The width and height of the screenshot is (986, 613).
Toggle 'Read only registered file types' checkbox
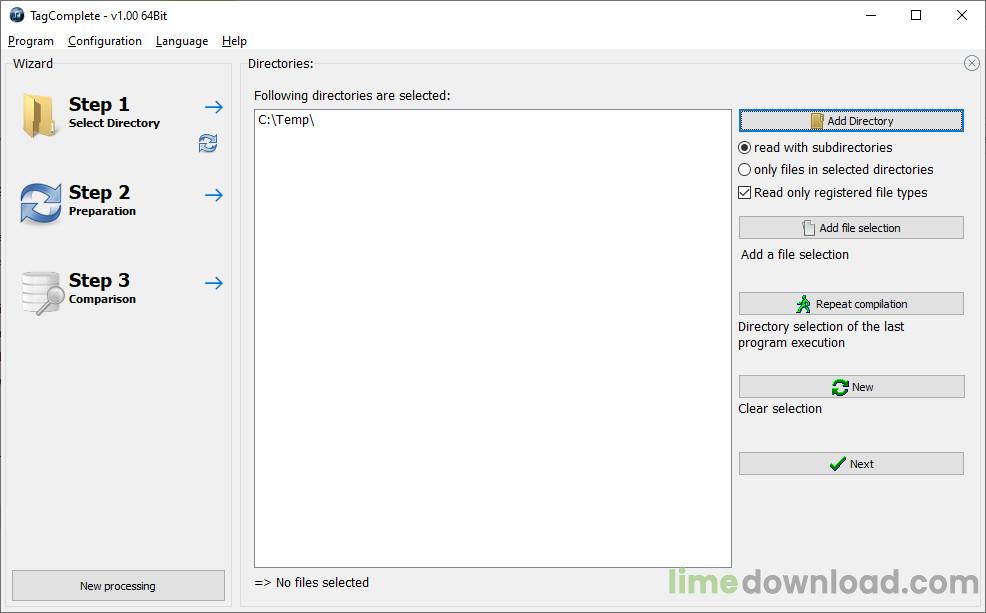click(x=745, y=192)
